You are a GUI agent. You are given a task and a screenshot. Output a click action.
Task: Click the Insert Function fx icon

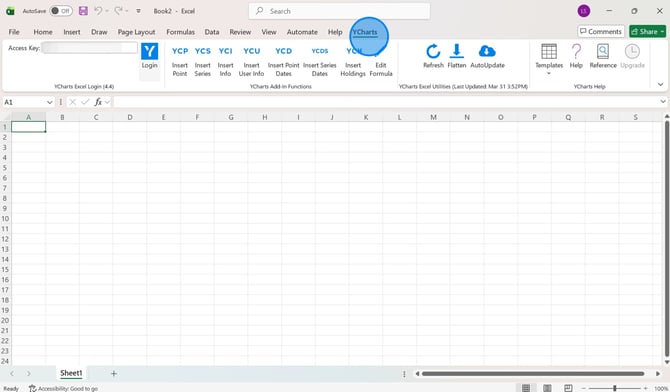(x=98, y=102)
